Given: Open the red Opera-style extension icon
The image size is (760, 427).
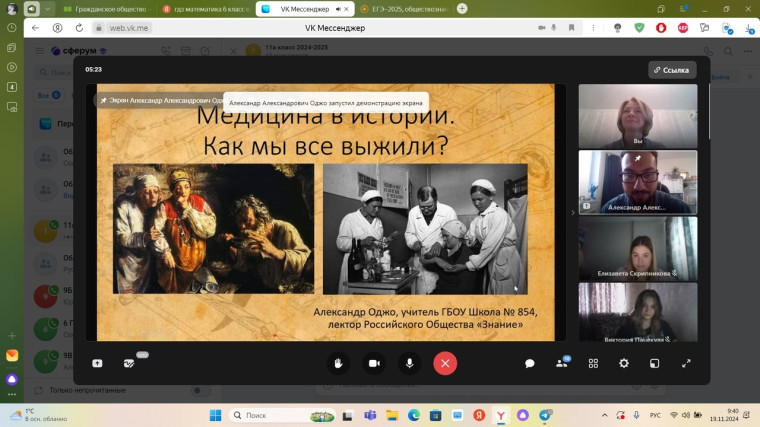Looking at the screenshot, I should click(661, 28).
